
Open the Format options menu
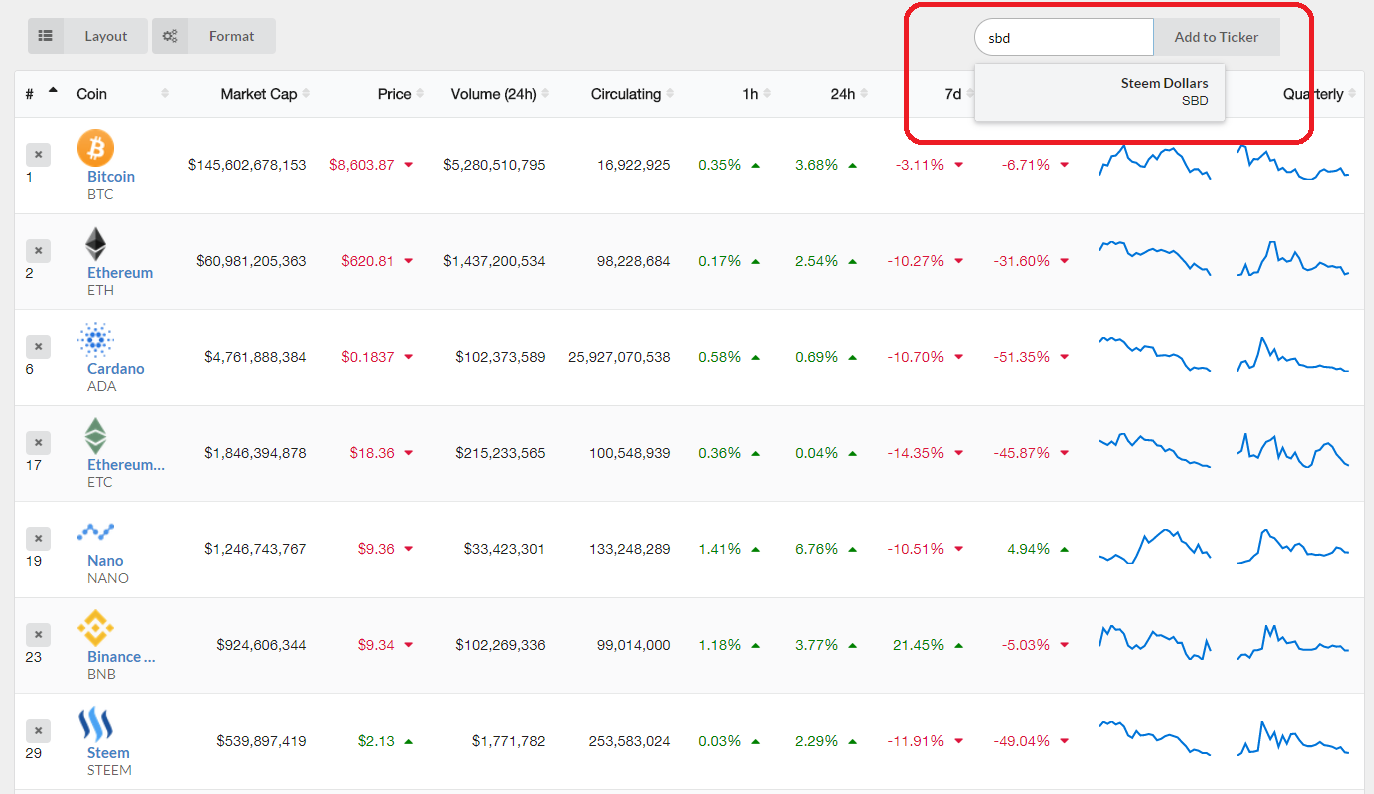pyautogui.click(x=214, y=36)
